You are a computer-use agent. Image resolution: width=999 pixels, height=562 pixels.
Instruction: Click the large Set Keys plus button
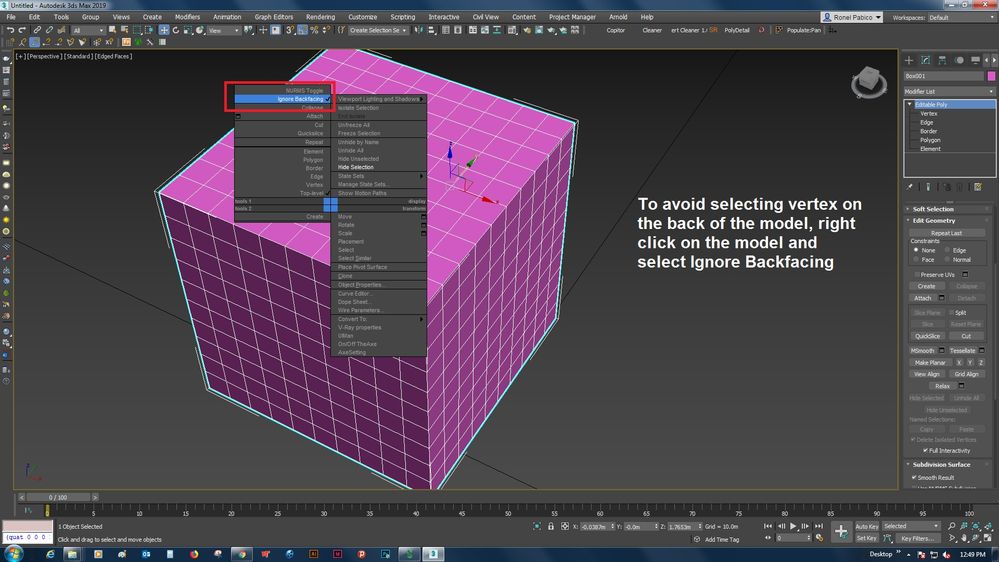point(841,531)
